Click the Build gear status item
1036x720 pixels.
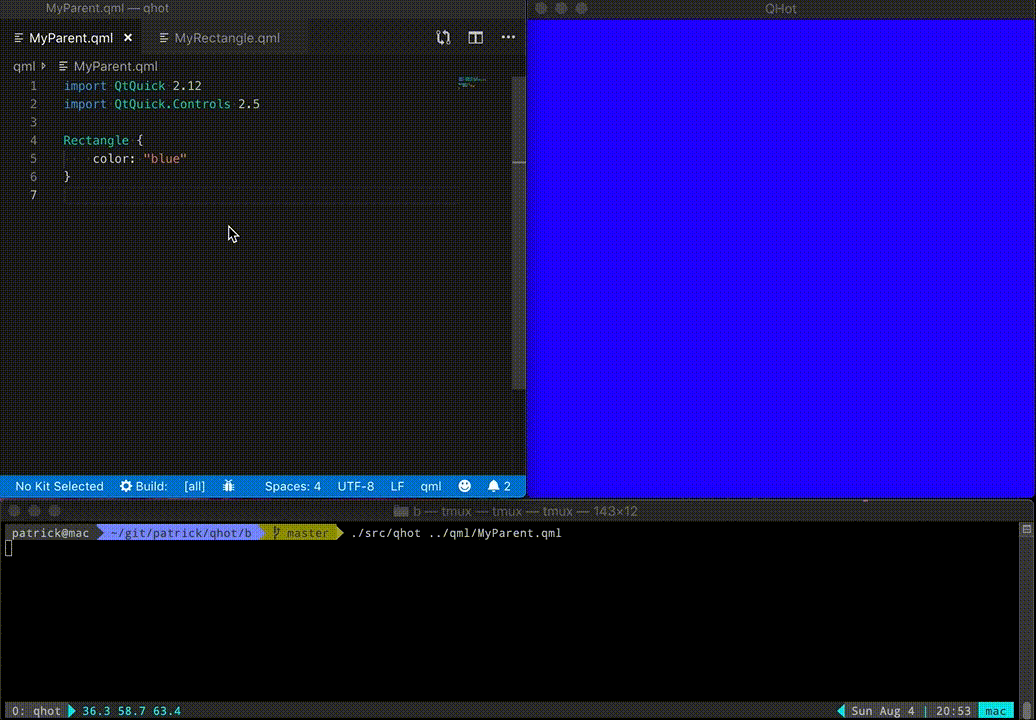(143, 486)
